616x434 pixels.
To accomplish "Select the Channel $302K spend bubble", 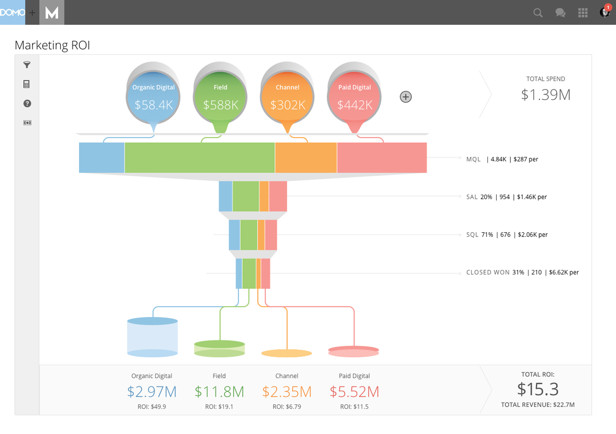I will click(287, 97).
